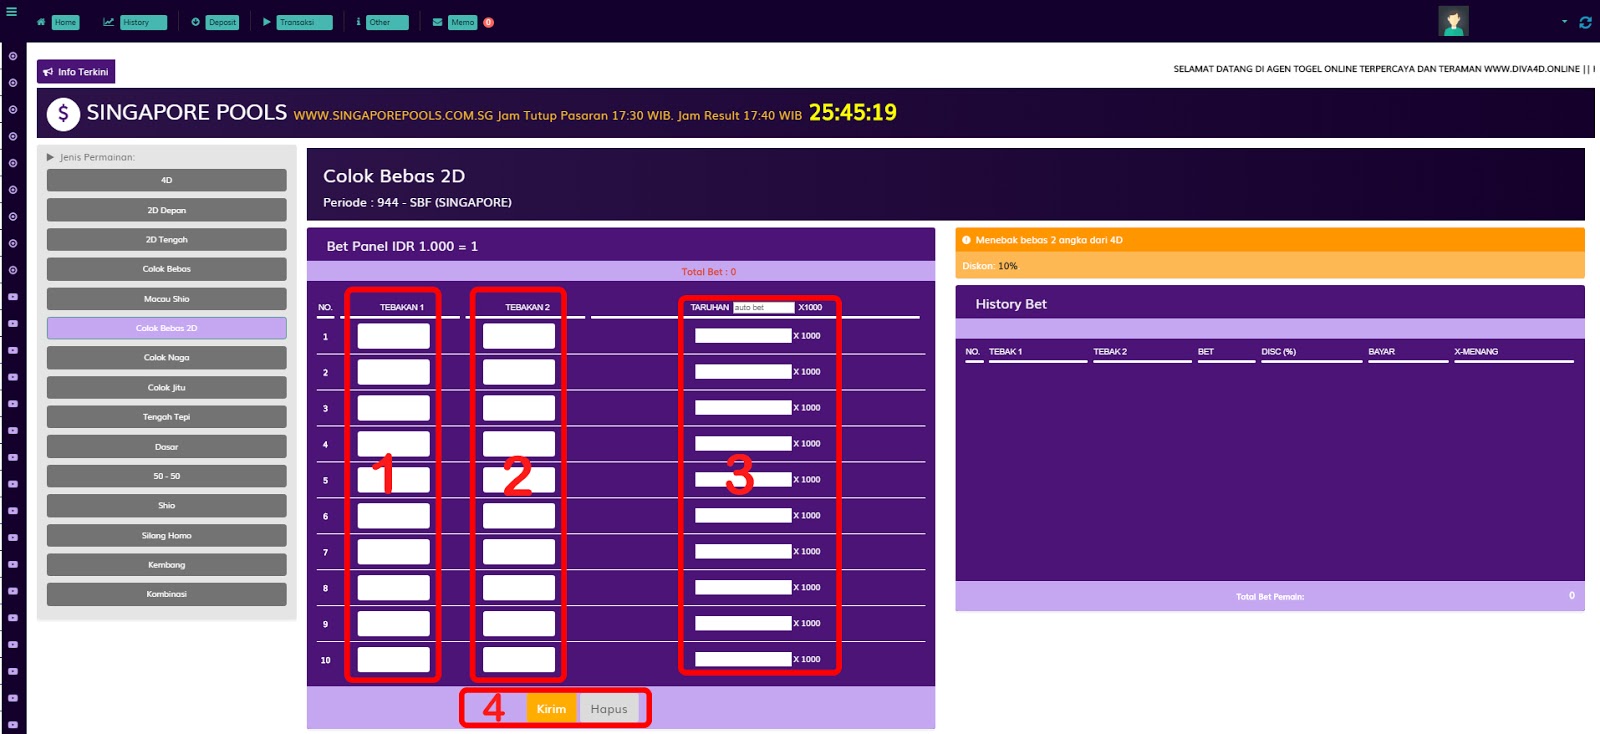Select the 4D game type
The height and width of the screenshot is (734, 1600).
click(x=166, y=180)
